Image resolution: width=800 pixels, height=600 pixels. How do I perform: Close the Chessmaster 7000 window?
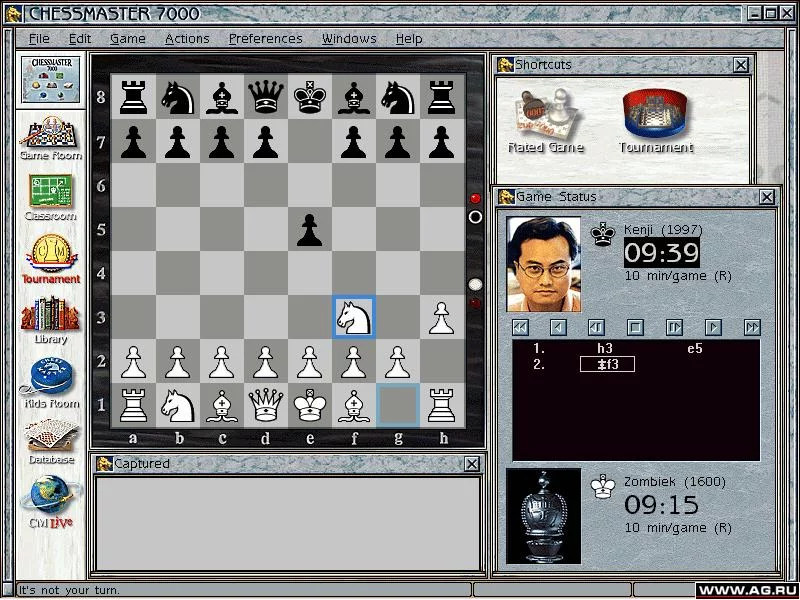(x=786, y=13)
